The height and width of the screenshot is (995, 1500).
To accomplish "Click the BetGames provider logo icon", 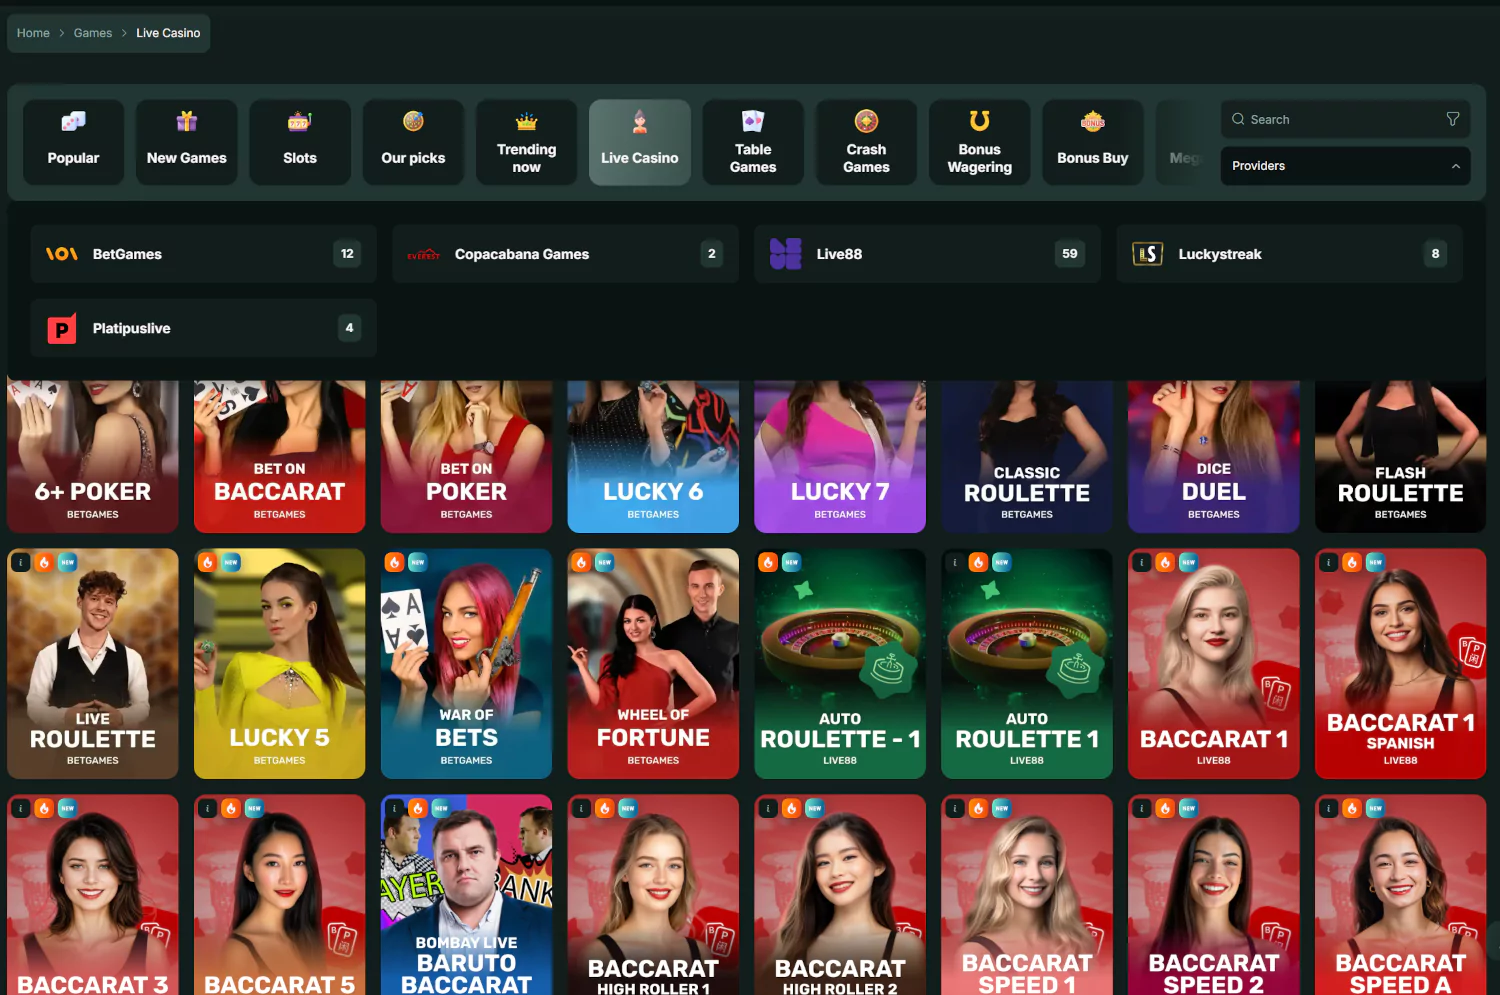I will tap(62, 254).
